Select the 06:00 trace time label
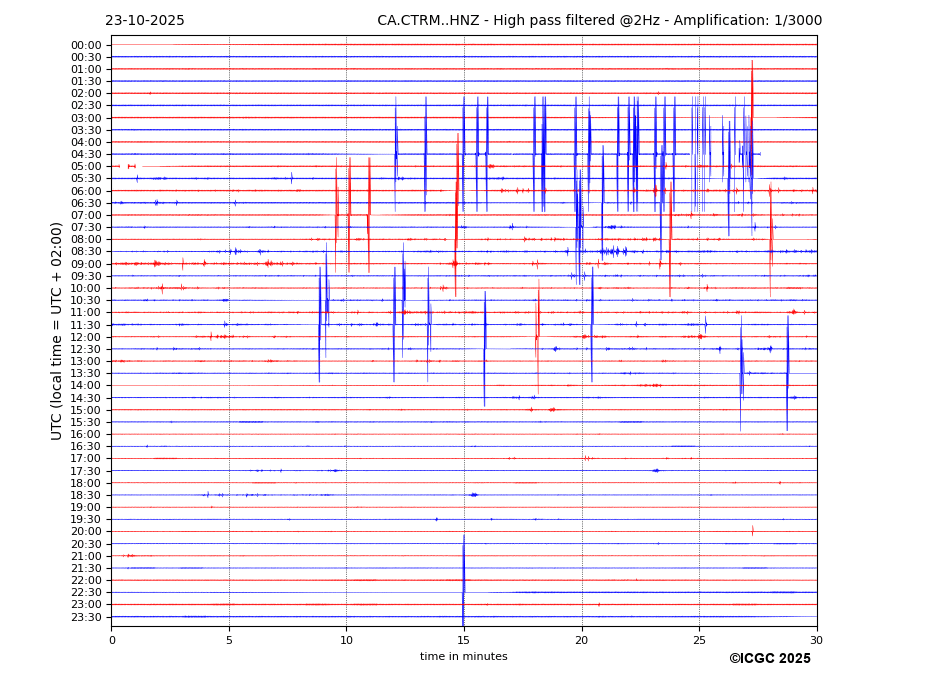This screenshot has height=696, width=927. point(85,191)
